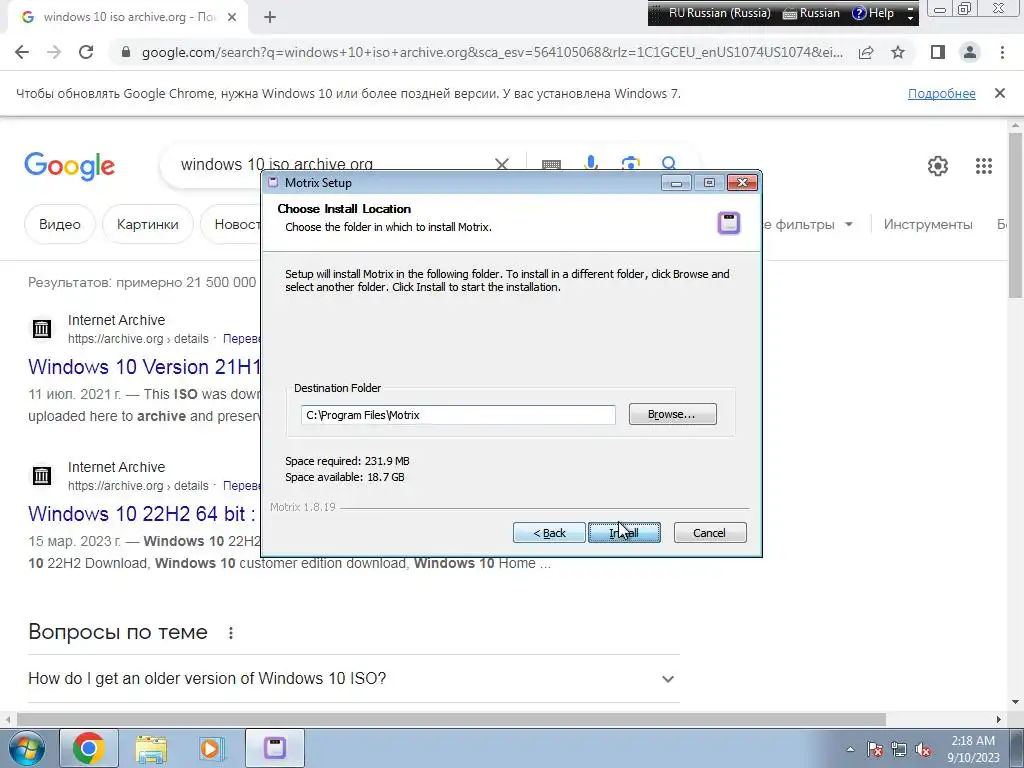The width and height of the screenshot is (1024, 768).
Task: Click the Chrome address bar URL
Action: click(492, 52)
